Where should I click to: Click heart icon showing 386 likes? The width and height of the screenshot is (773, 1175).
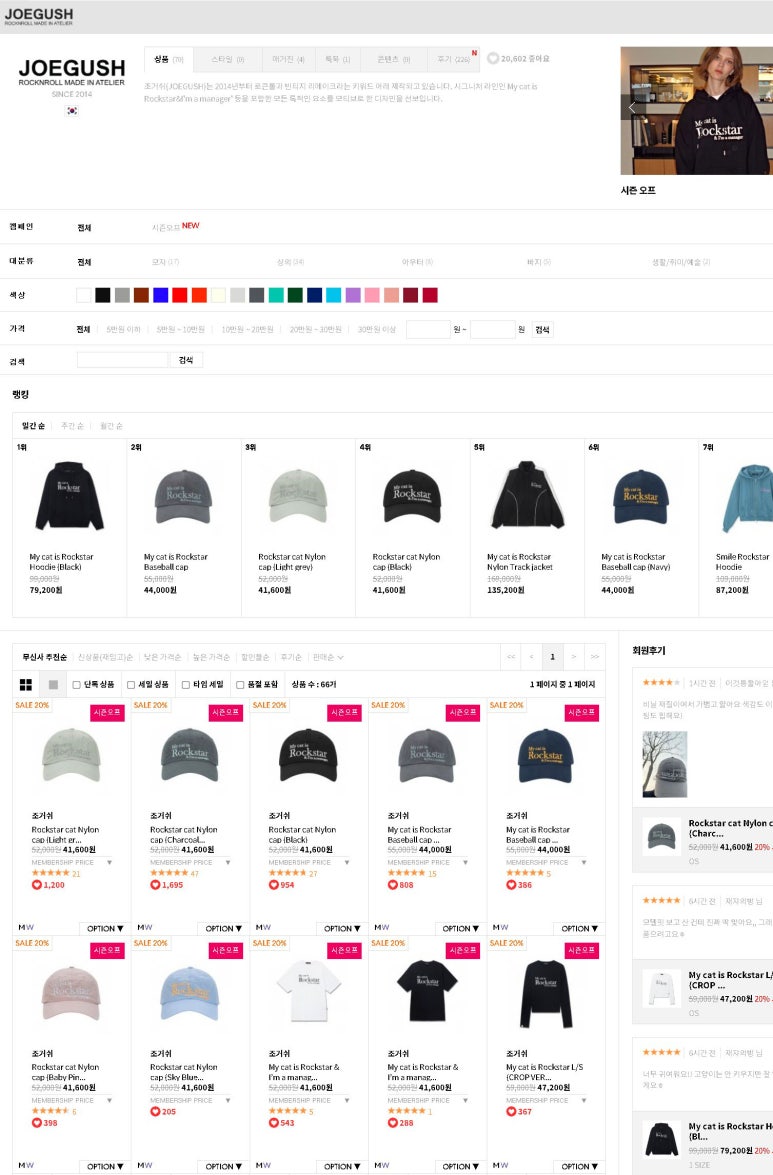point(511,885)
